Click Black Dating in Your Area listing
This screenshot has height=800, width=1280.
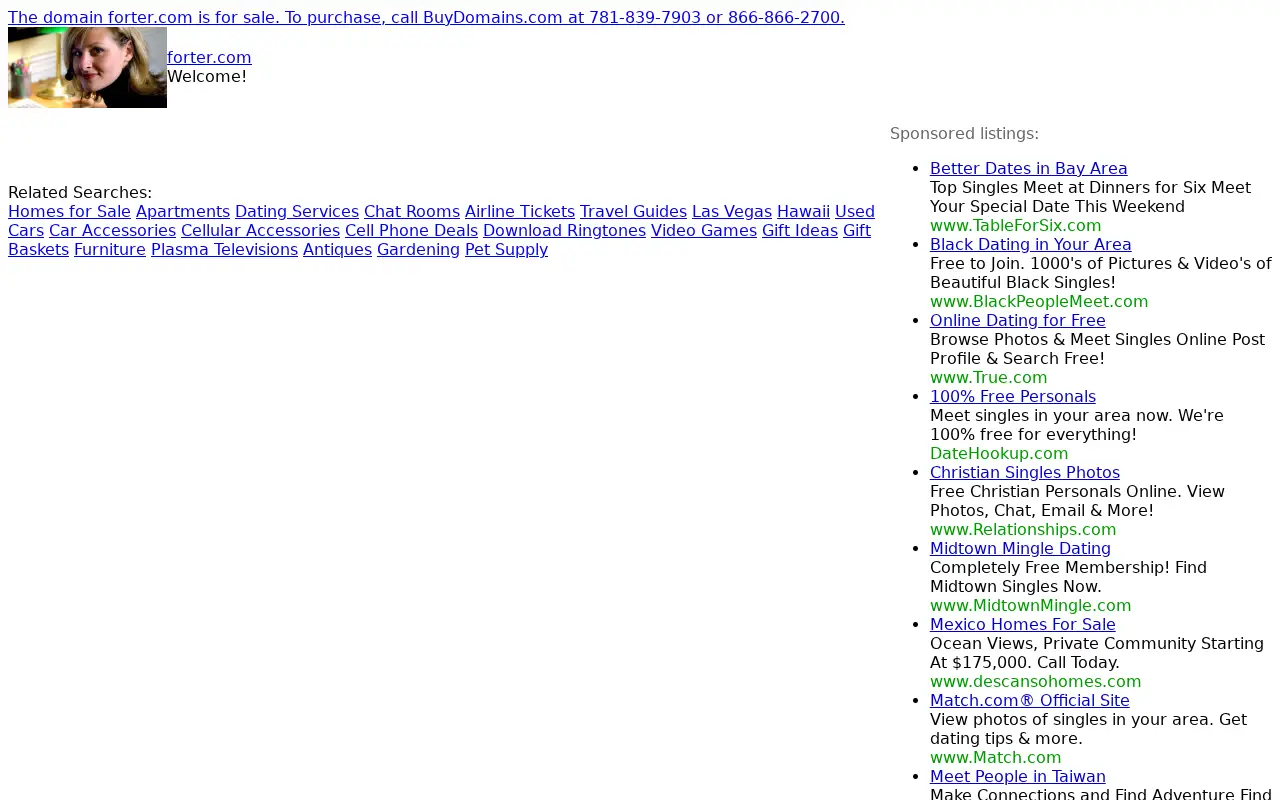1031,244
